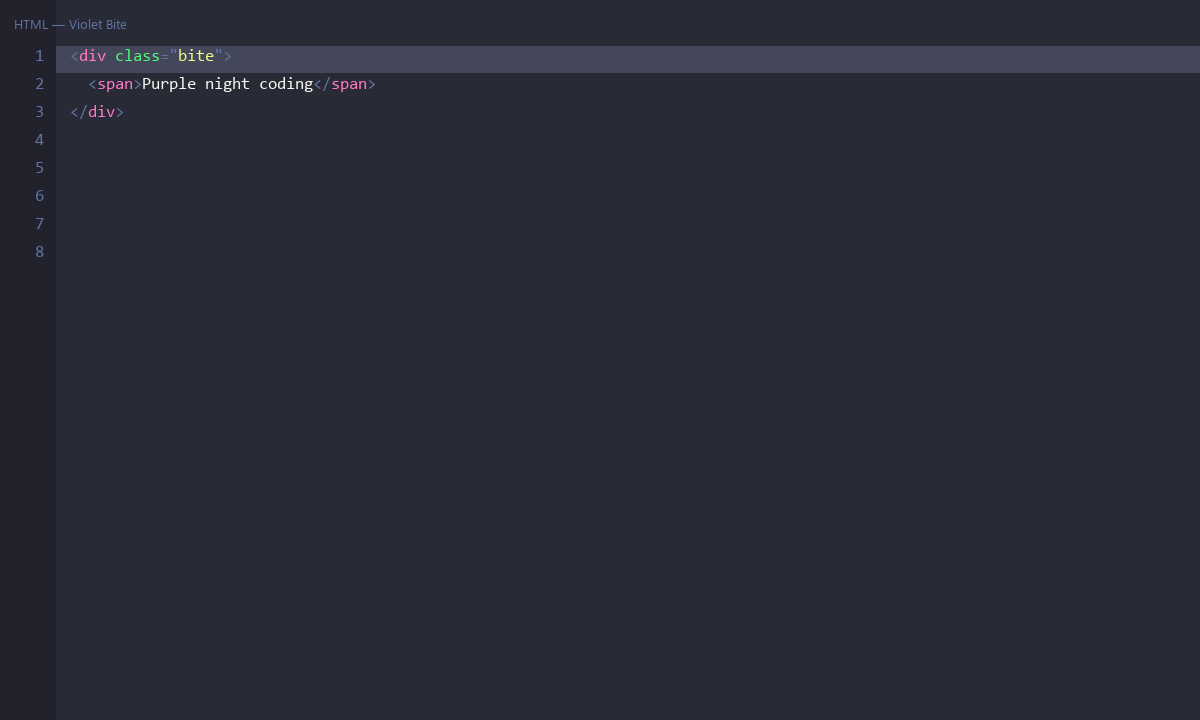Image resolution: width=1200 pixels, height=720 pixels.
Task: Select line number 5 in the gutter
Action: pos(39,168)
